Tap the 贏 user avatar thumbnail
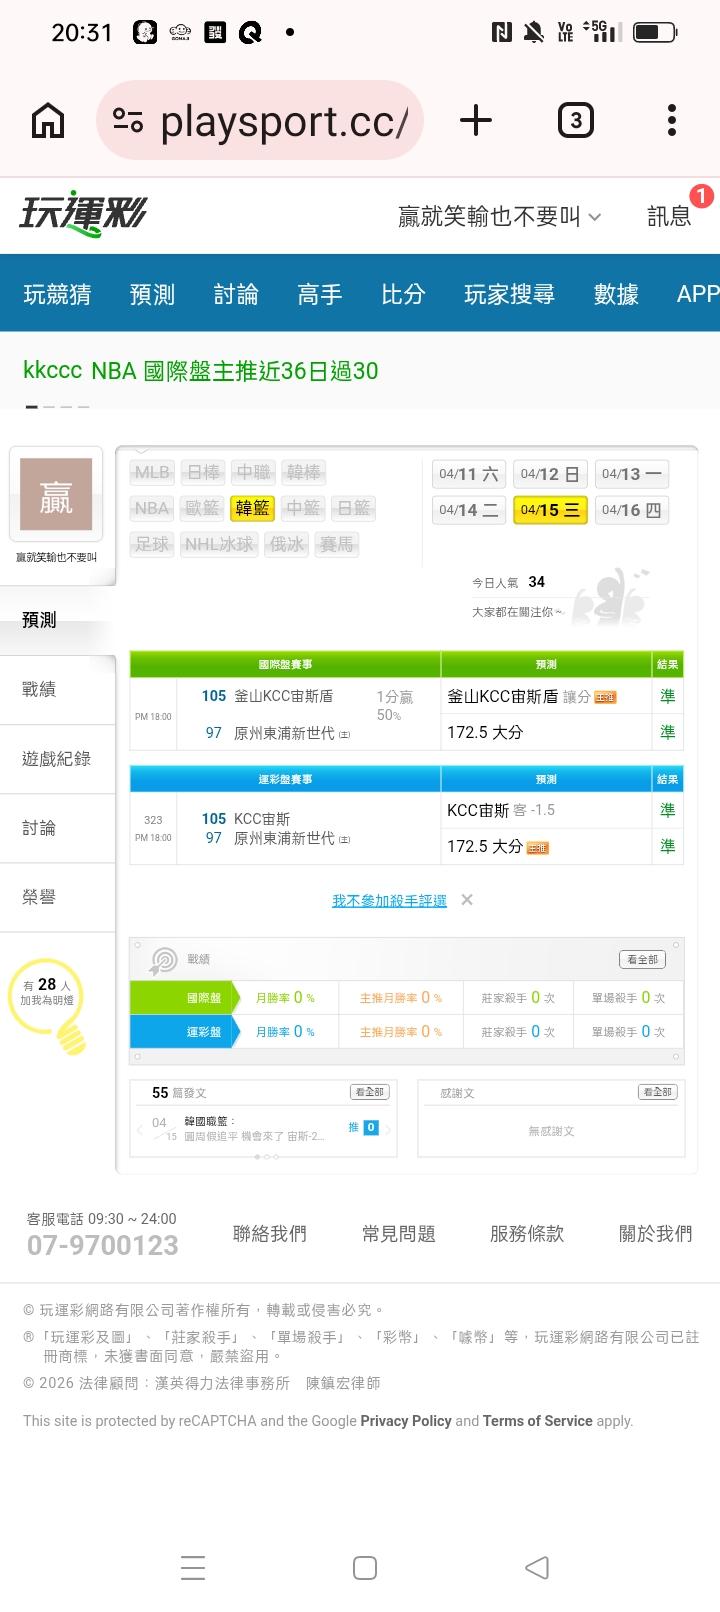Image resolution: width=720 pixels, height=1612 pixels. pyautogui.click(x=56, y=495)
